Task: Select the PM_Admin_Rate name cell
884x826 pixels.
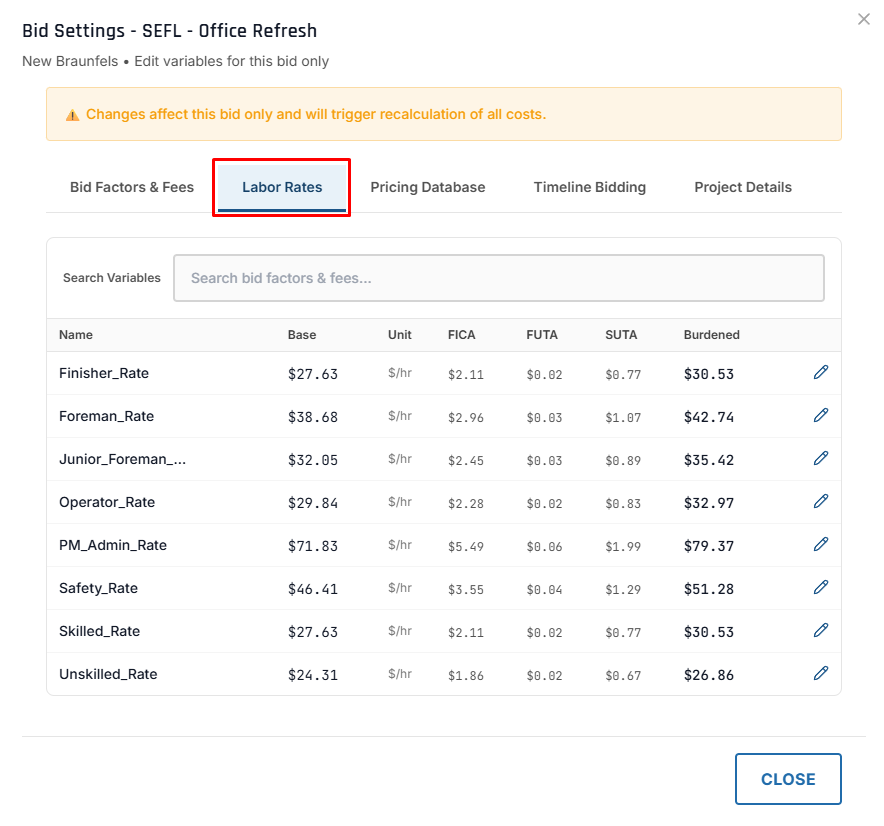Action: tap(113, 545)
